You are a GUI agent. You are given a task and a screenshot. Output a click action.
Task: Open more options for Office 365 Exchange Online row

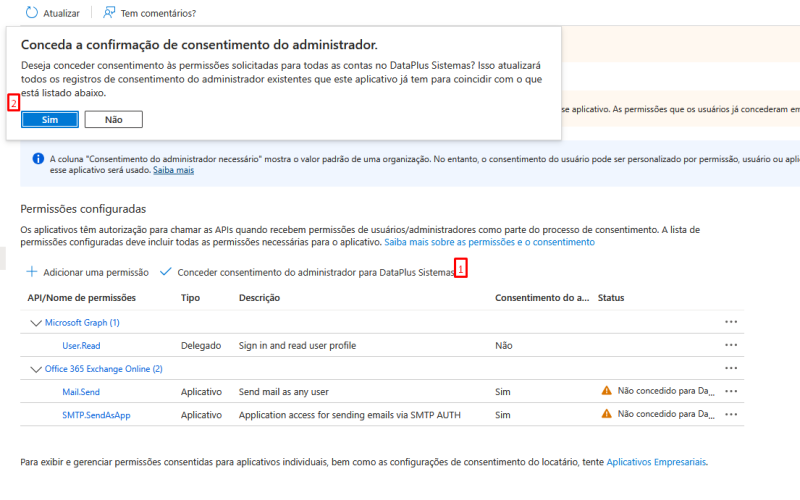(731, 368)
